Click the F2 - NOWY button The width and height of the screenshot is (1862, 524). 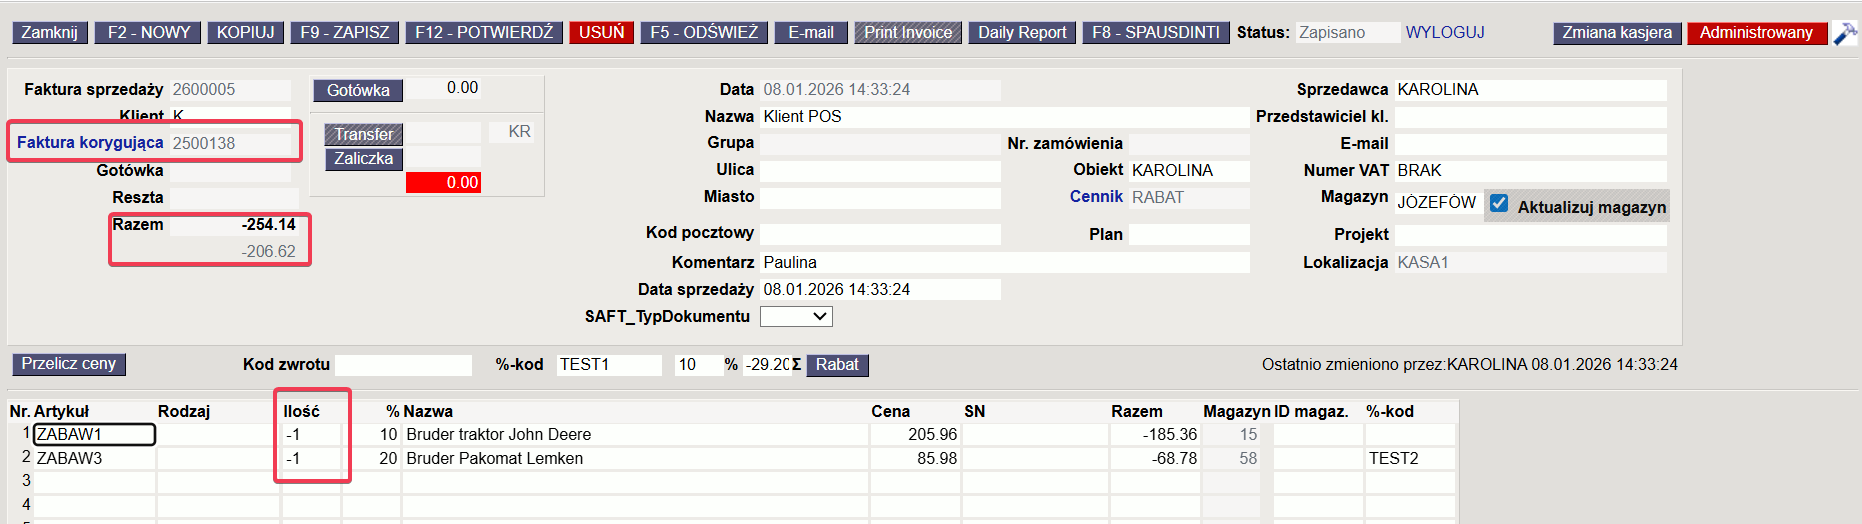pyautogui.click(x=148, y=33)
